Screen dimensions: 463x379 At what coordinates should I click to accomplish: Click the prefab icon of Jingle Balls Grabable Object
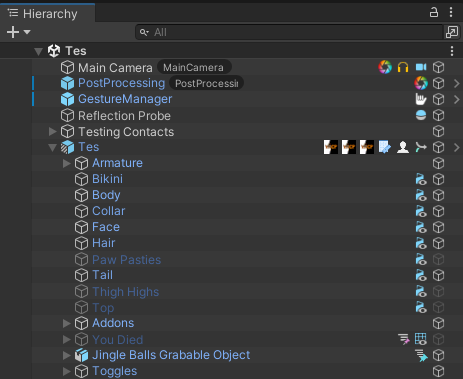81,355
